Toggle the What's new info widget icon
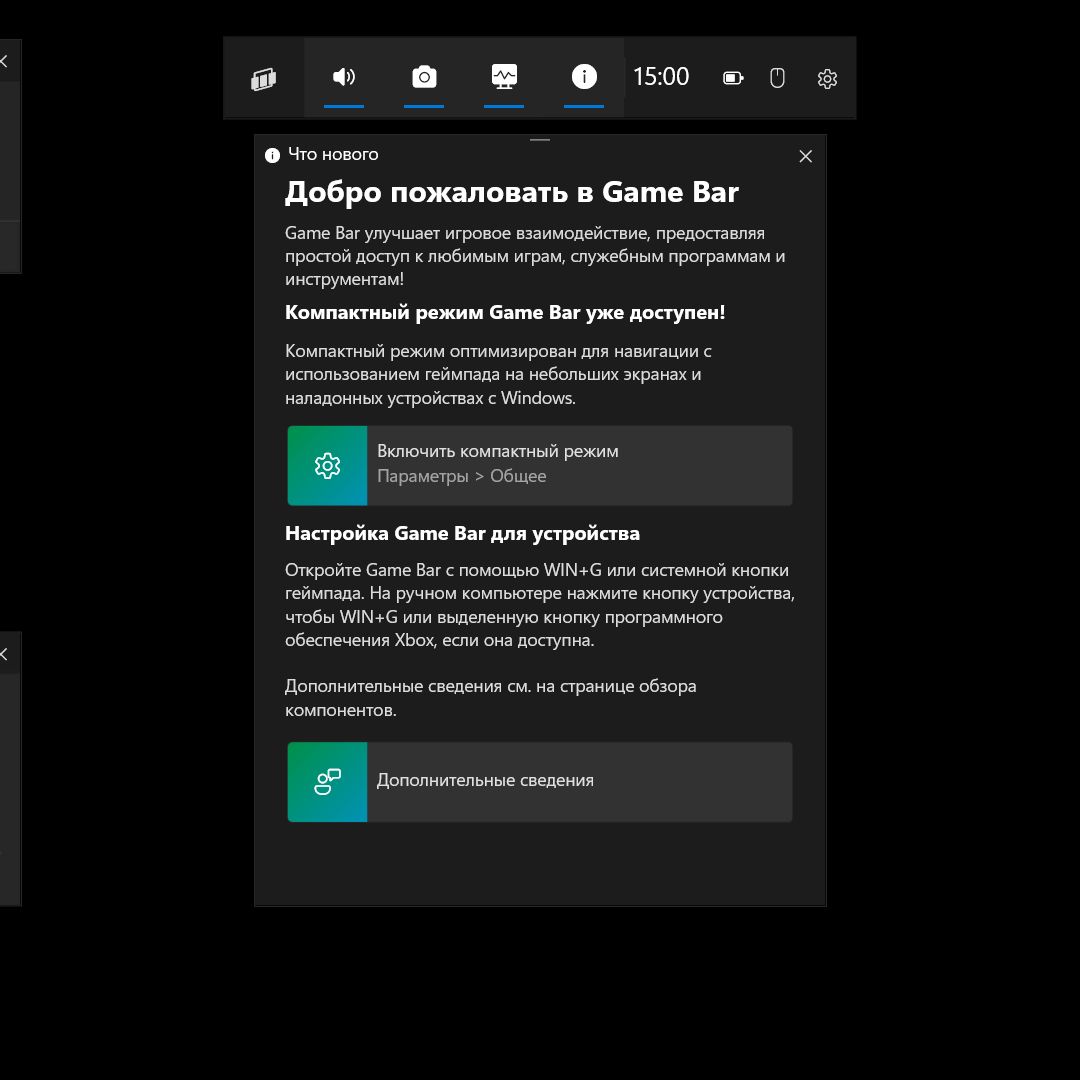Viewport: 1080px width, 1080px height. coord(584,76)
